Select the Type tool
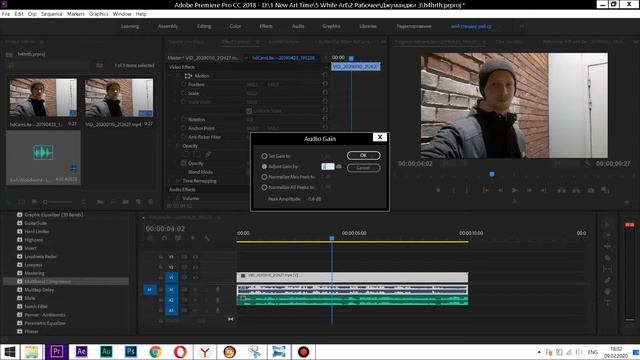640x360 pixels. coord(607,302)
